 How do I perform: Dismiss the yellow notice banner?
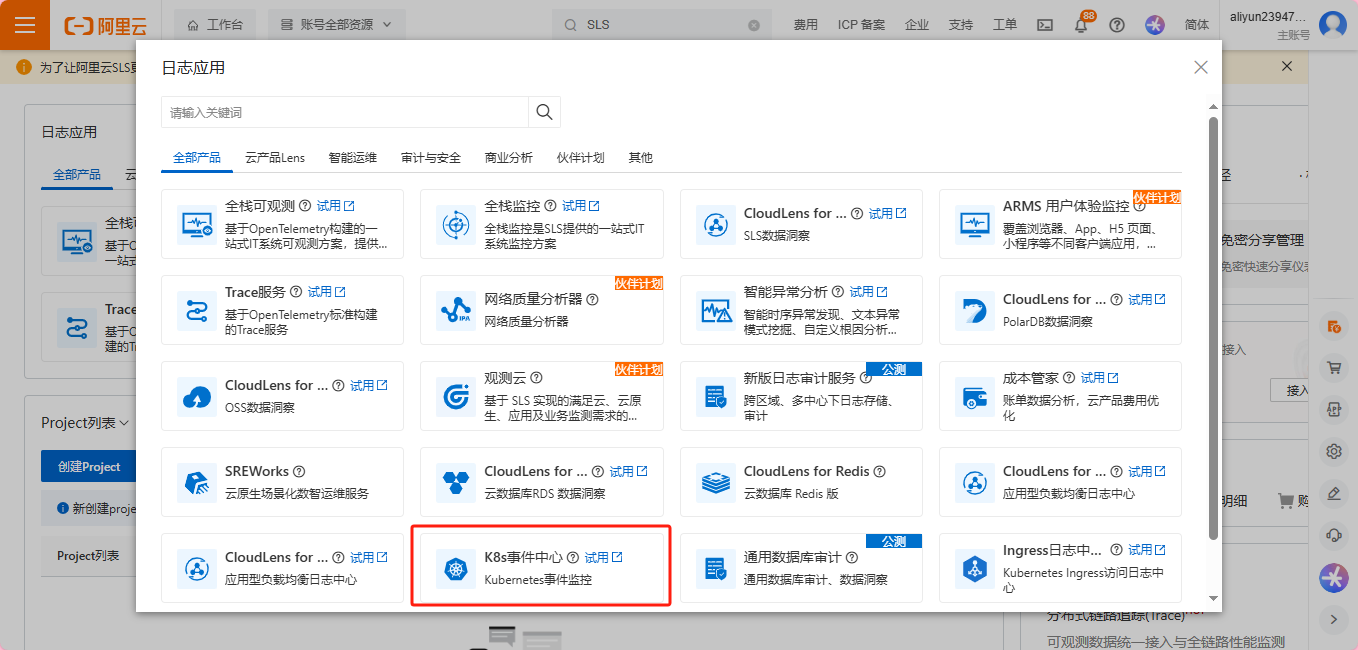point(1287,66)
